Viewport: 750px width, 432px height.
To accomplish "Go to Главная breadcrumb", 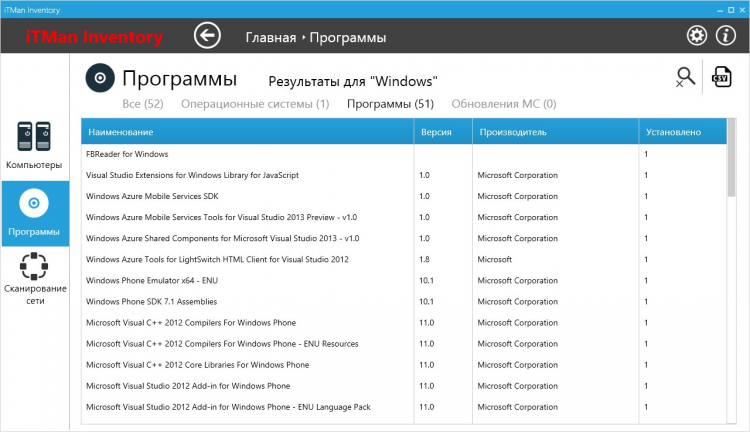I will 271,37.
